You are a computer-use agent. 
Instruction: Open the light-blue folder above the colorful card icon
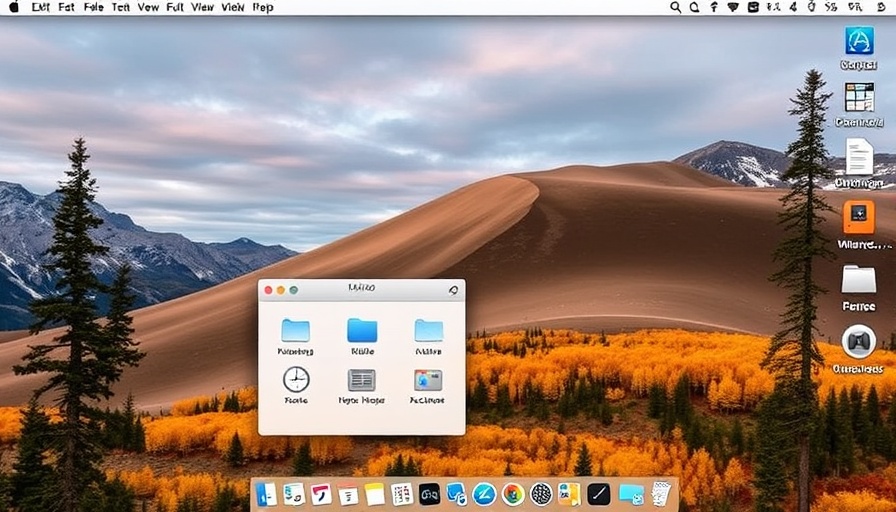click(x=429, y=330)
